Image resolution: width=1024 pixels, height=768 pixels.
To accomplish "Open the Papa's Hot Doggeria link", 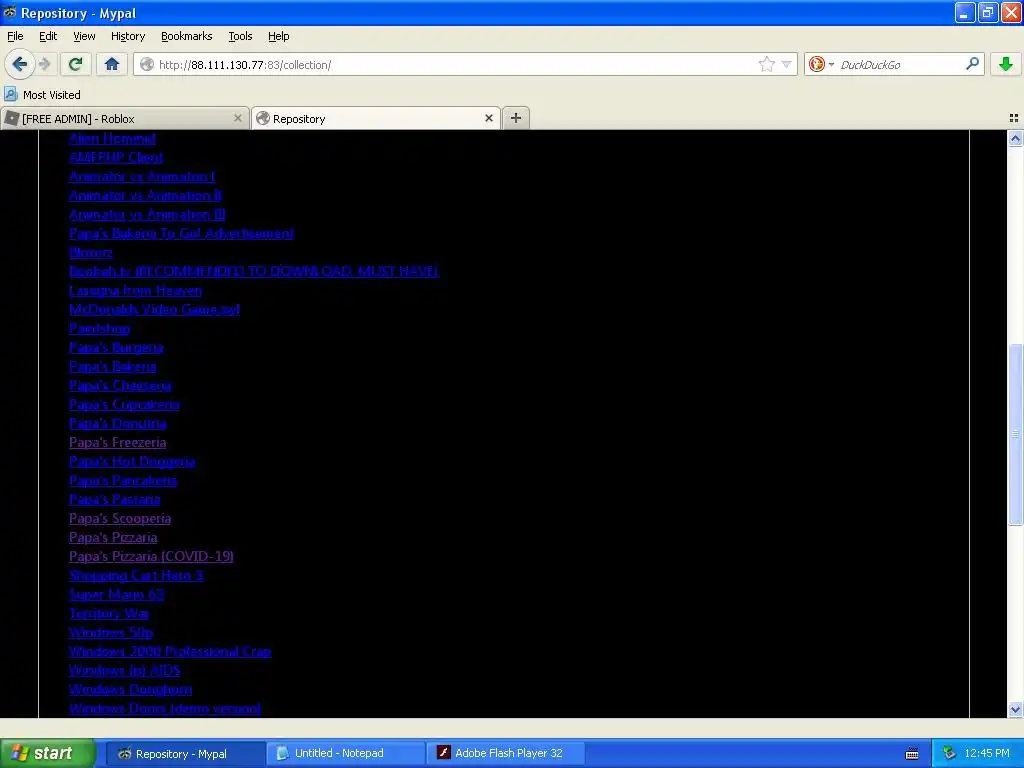I will (132, 461).
